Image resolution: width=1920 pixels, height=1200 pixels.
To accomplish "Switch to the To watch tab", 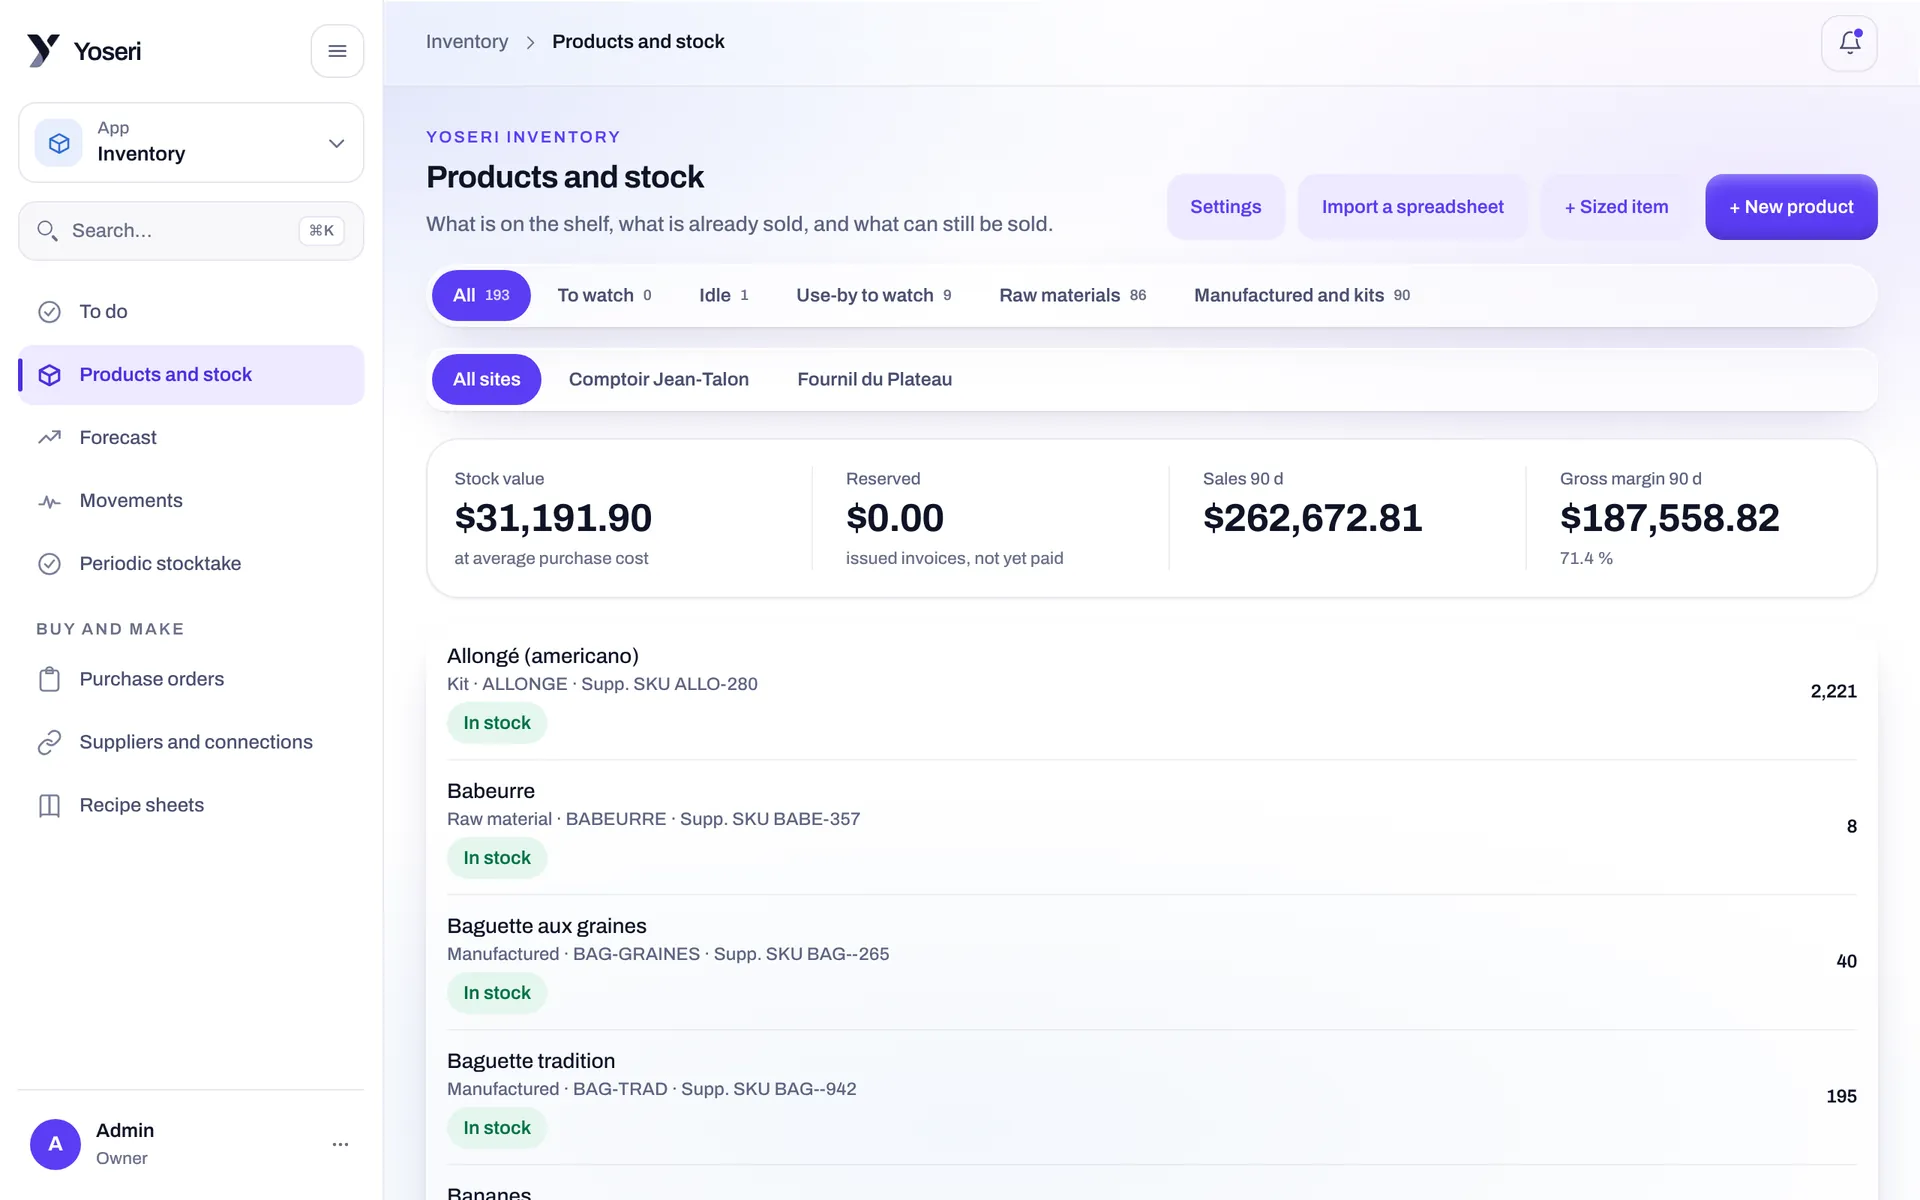I will tap(604, 295).
